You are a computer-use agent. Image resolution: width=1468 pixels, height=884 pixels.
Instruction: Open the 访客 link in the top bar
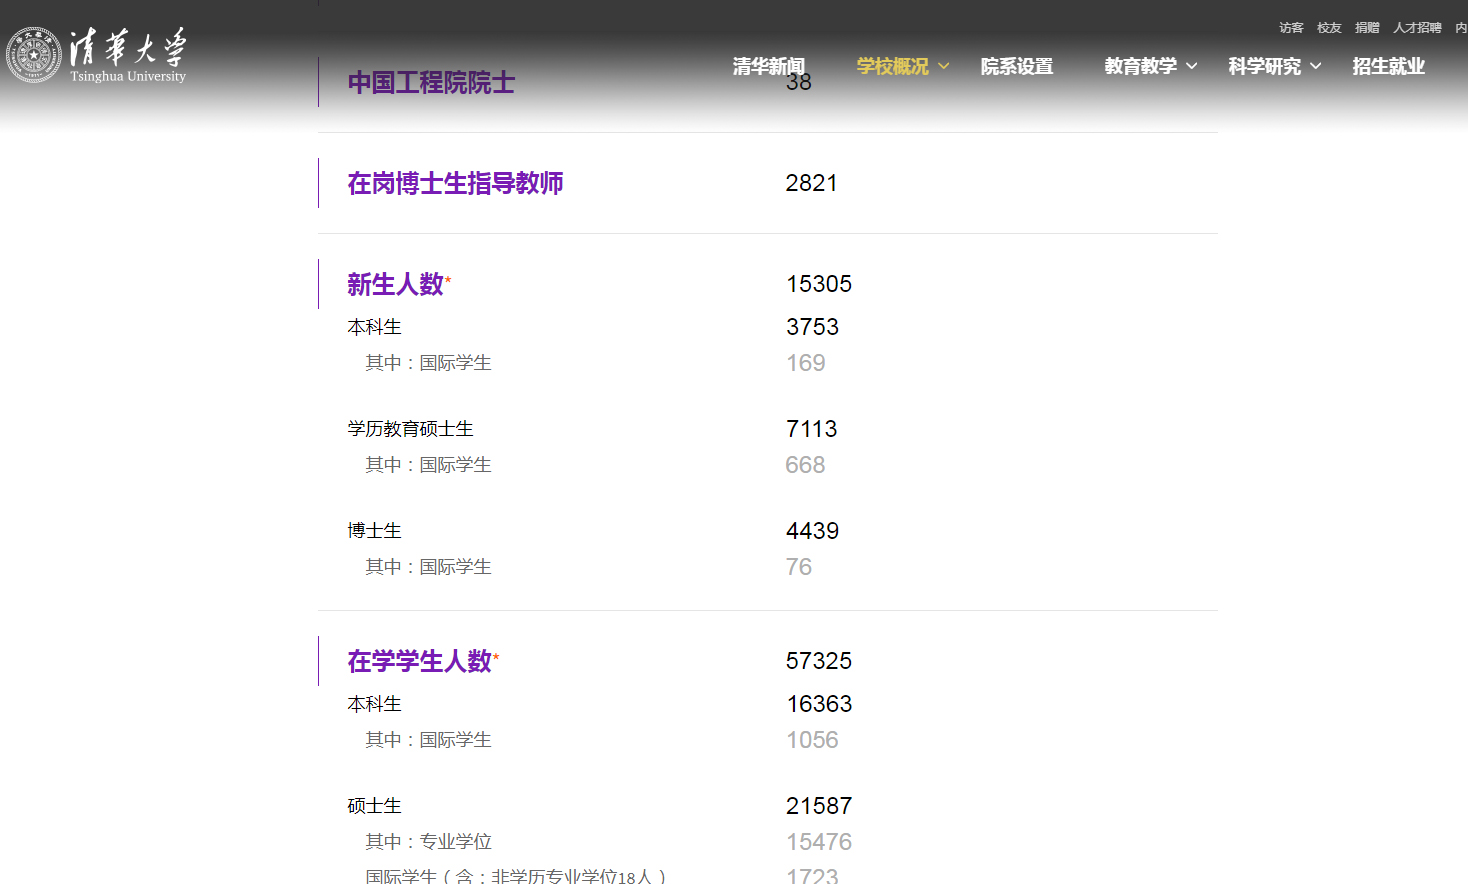(1290, 27)
